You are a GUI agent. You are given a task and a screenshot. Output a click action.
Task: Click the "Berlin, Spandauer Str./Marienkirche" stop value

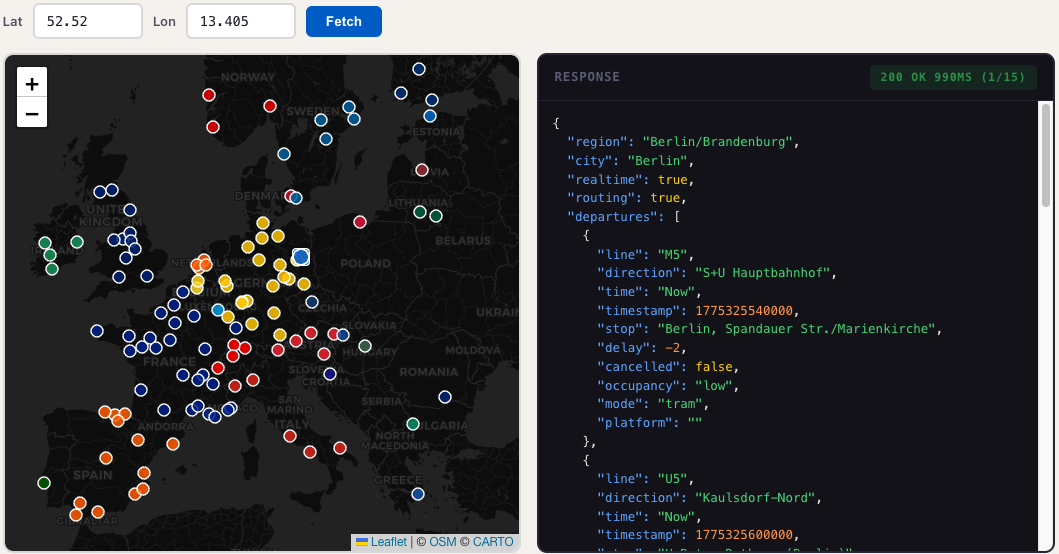click(x=796, y=329)
